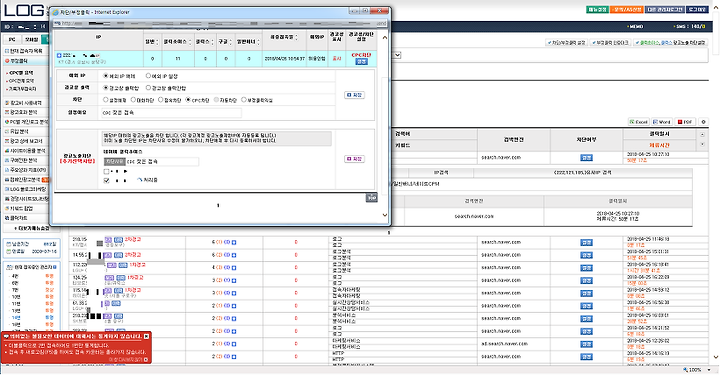The height and width of the screenshot is (375, 720).
Task: Click the 로그아웃 button at top right
Action: tap(698, 9)
